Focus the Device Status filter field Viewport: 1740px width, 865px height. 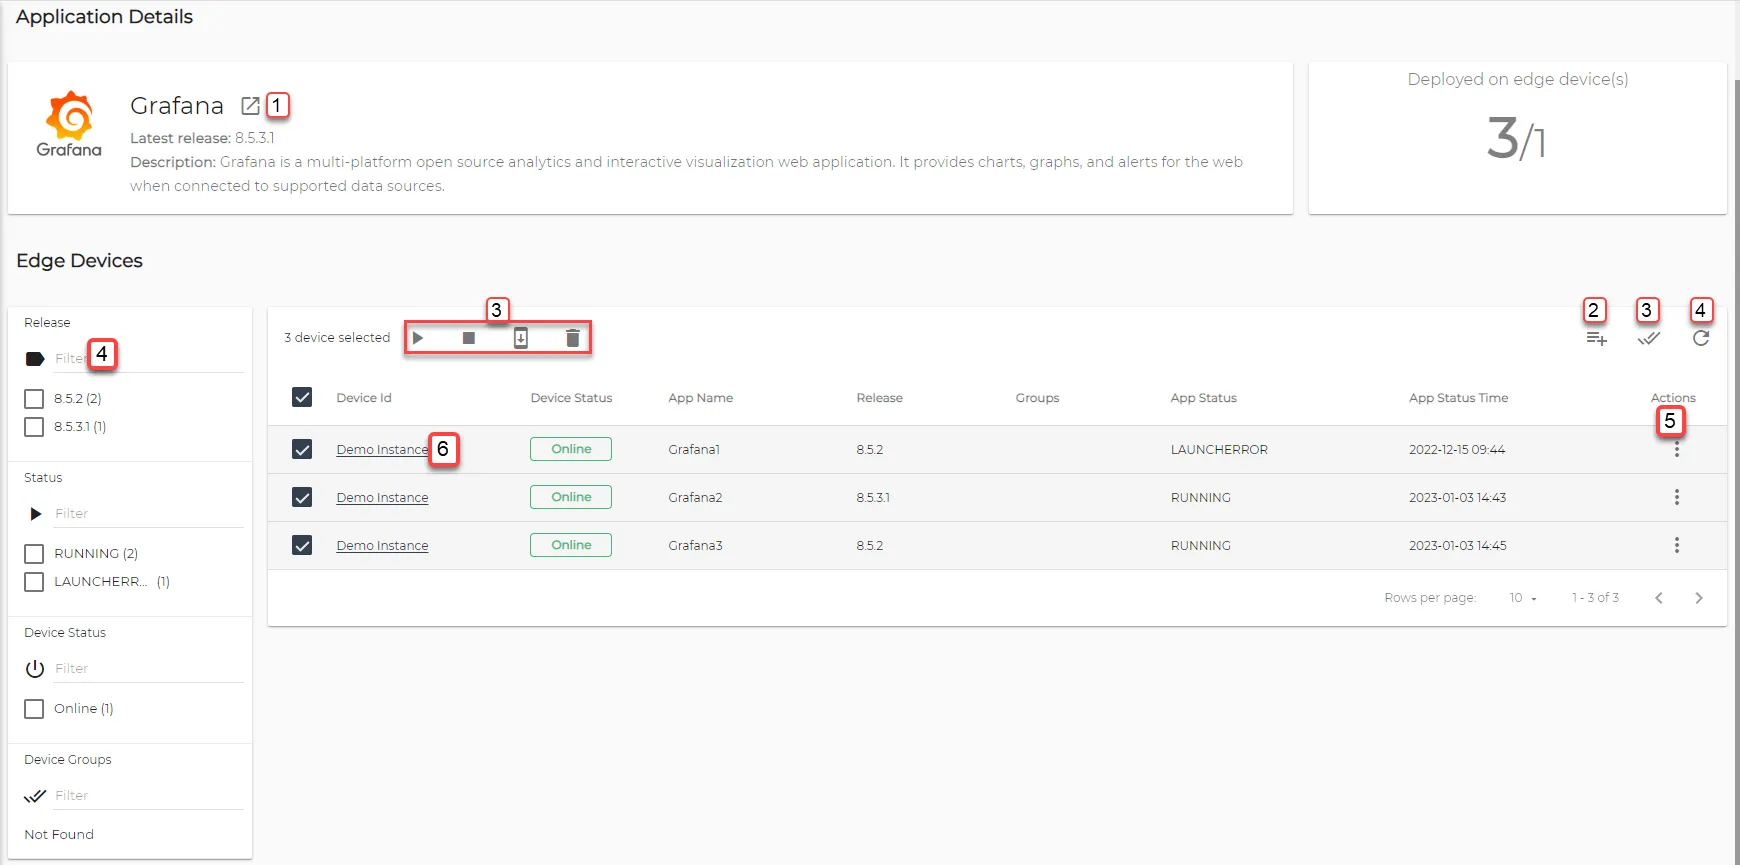(x=148, y=668)
